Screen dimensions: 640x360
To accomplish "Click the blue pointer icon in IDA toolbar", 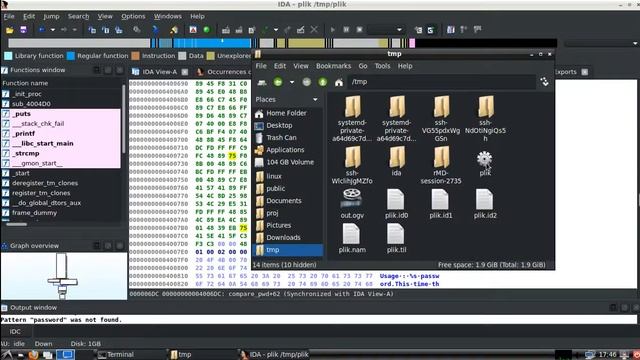I will [156, 30].
